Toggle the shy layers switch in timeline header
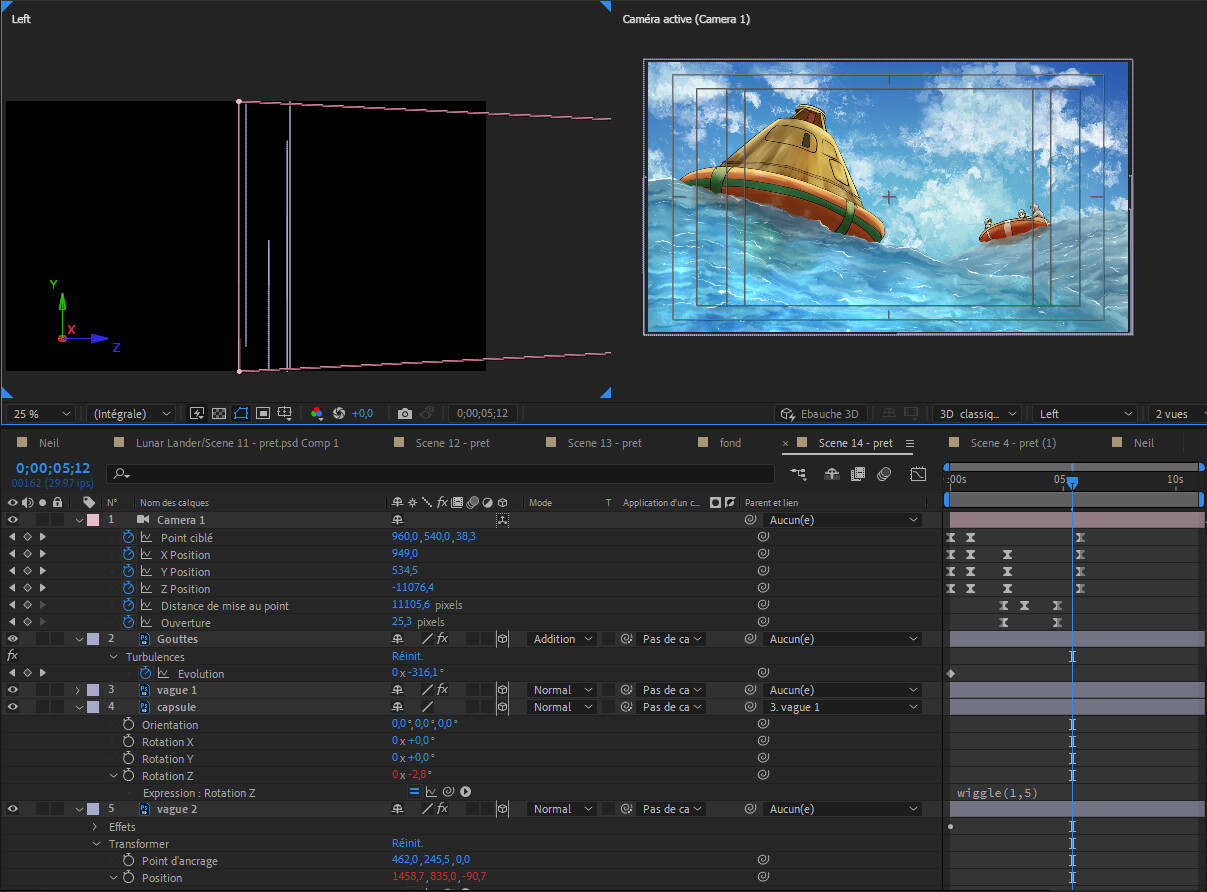Viewport: 1207px width, 892px height. tap(831, 473)
